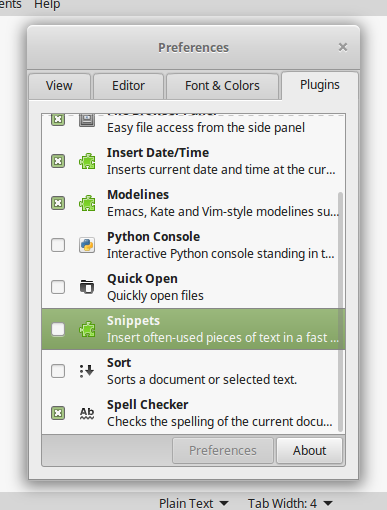This screenshot has height=510, width=387.
Task: Click the Python Console snake icon
Action: [x=87, y=245]
